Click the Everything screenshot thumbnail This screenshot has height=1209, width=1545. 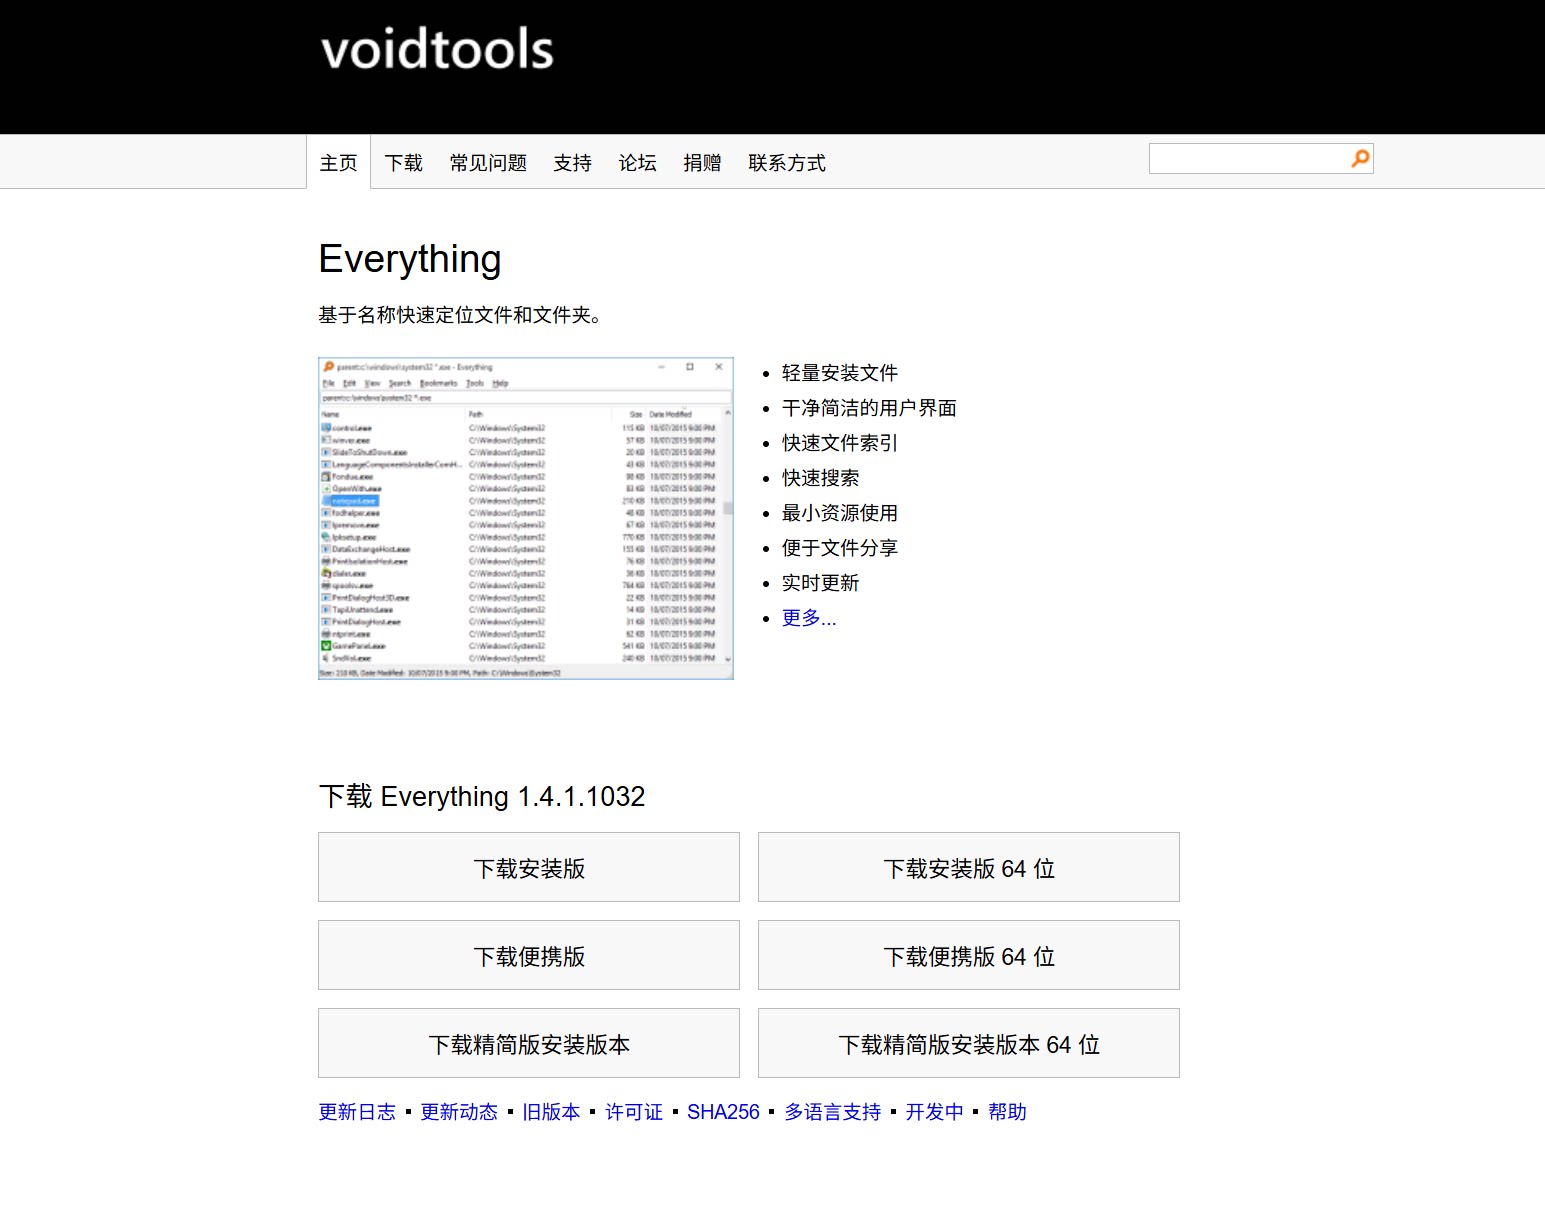point(525,519)
